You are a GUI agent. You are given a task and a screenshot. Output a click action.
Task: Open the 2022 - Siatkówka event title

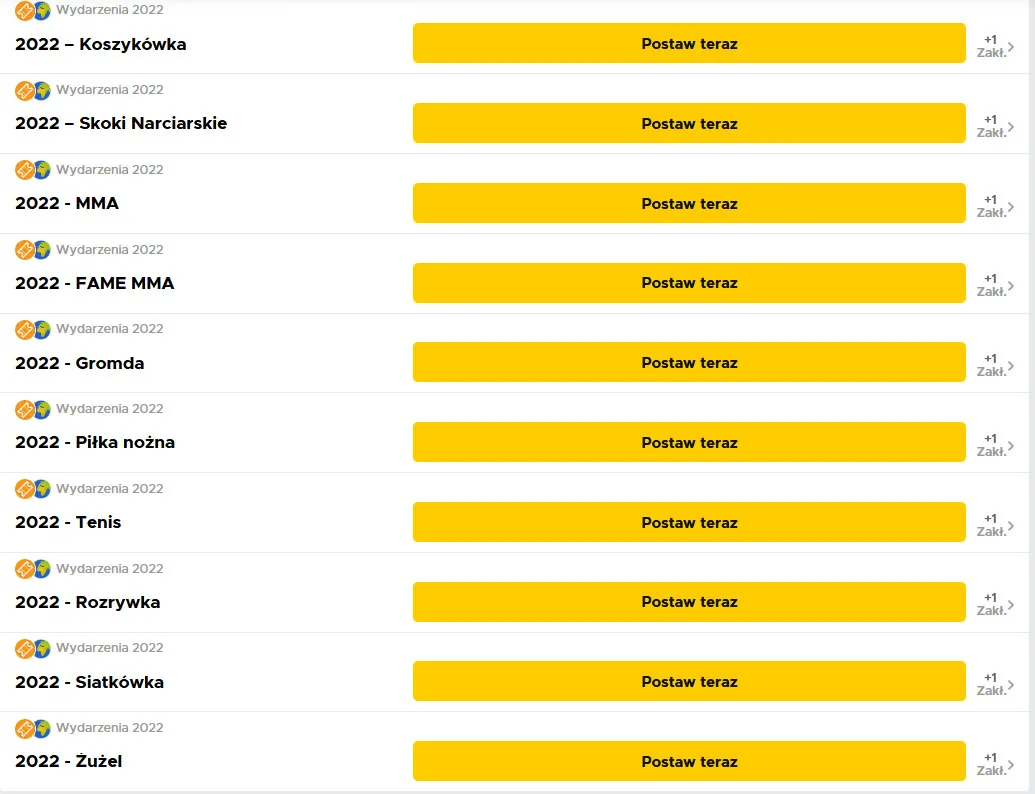[89, 682]
